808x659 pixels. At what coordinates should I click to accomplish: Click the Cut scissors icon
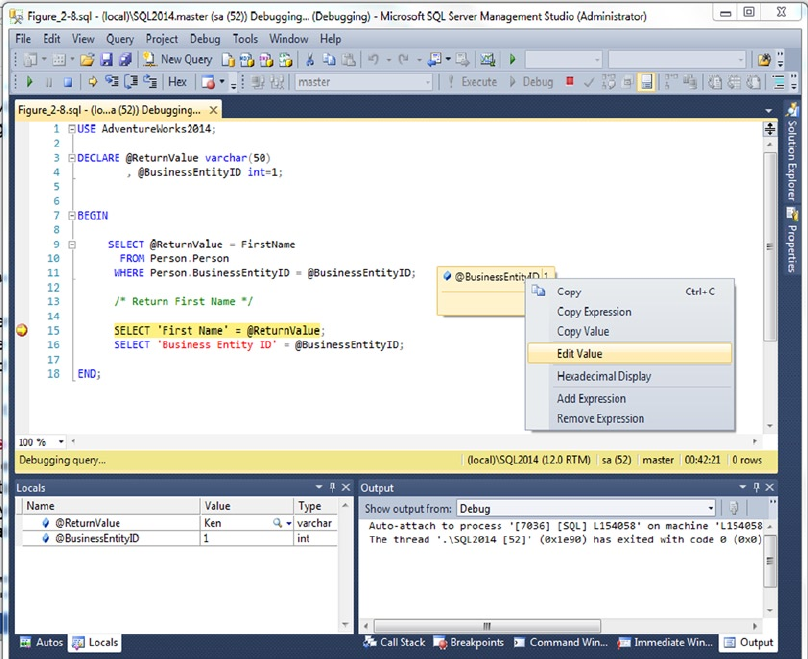[x=311, y=59]
